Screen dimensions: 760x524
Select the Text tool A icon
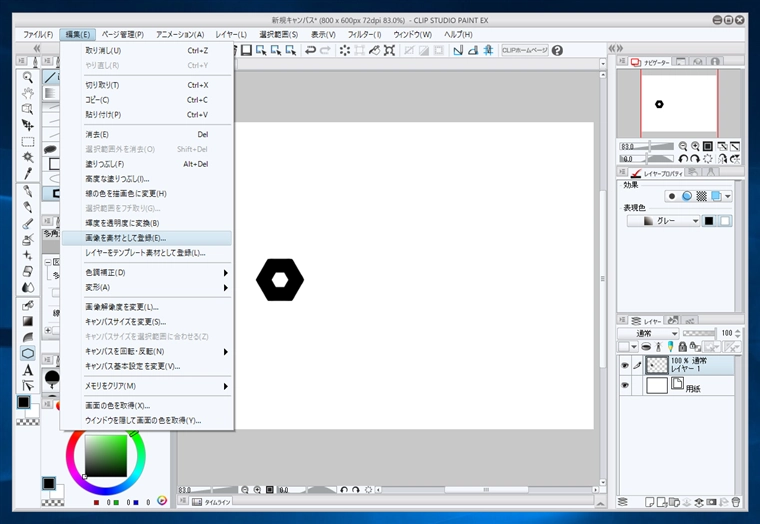point(28,370)
